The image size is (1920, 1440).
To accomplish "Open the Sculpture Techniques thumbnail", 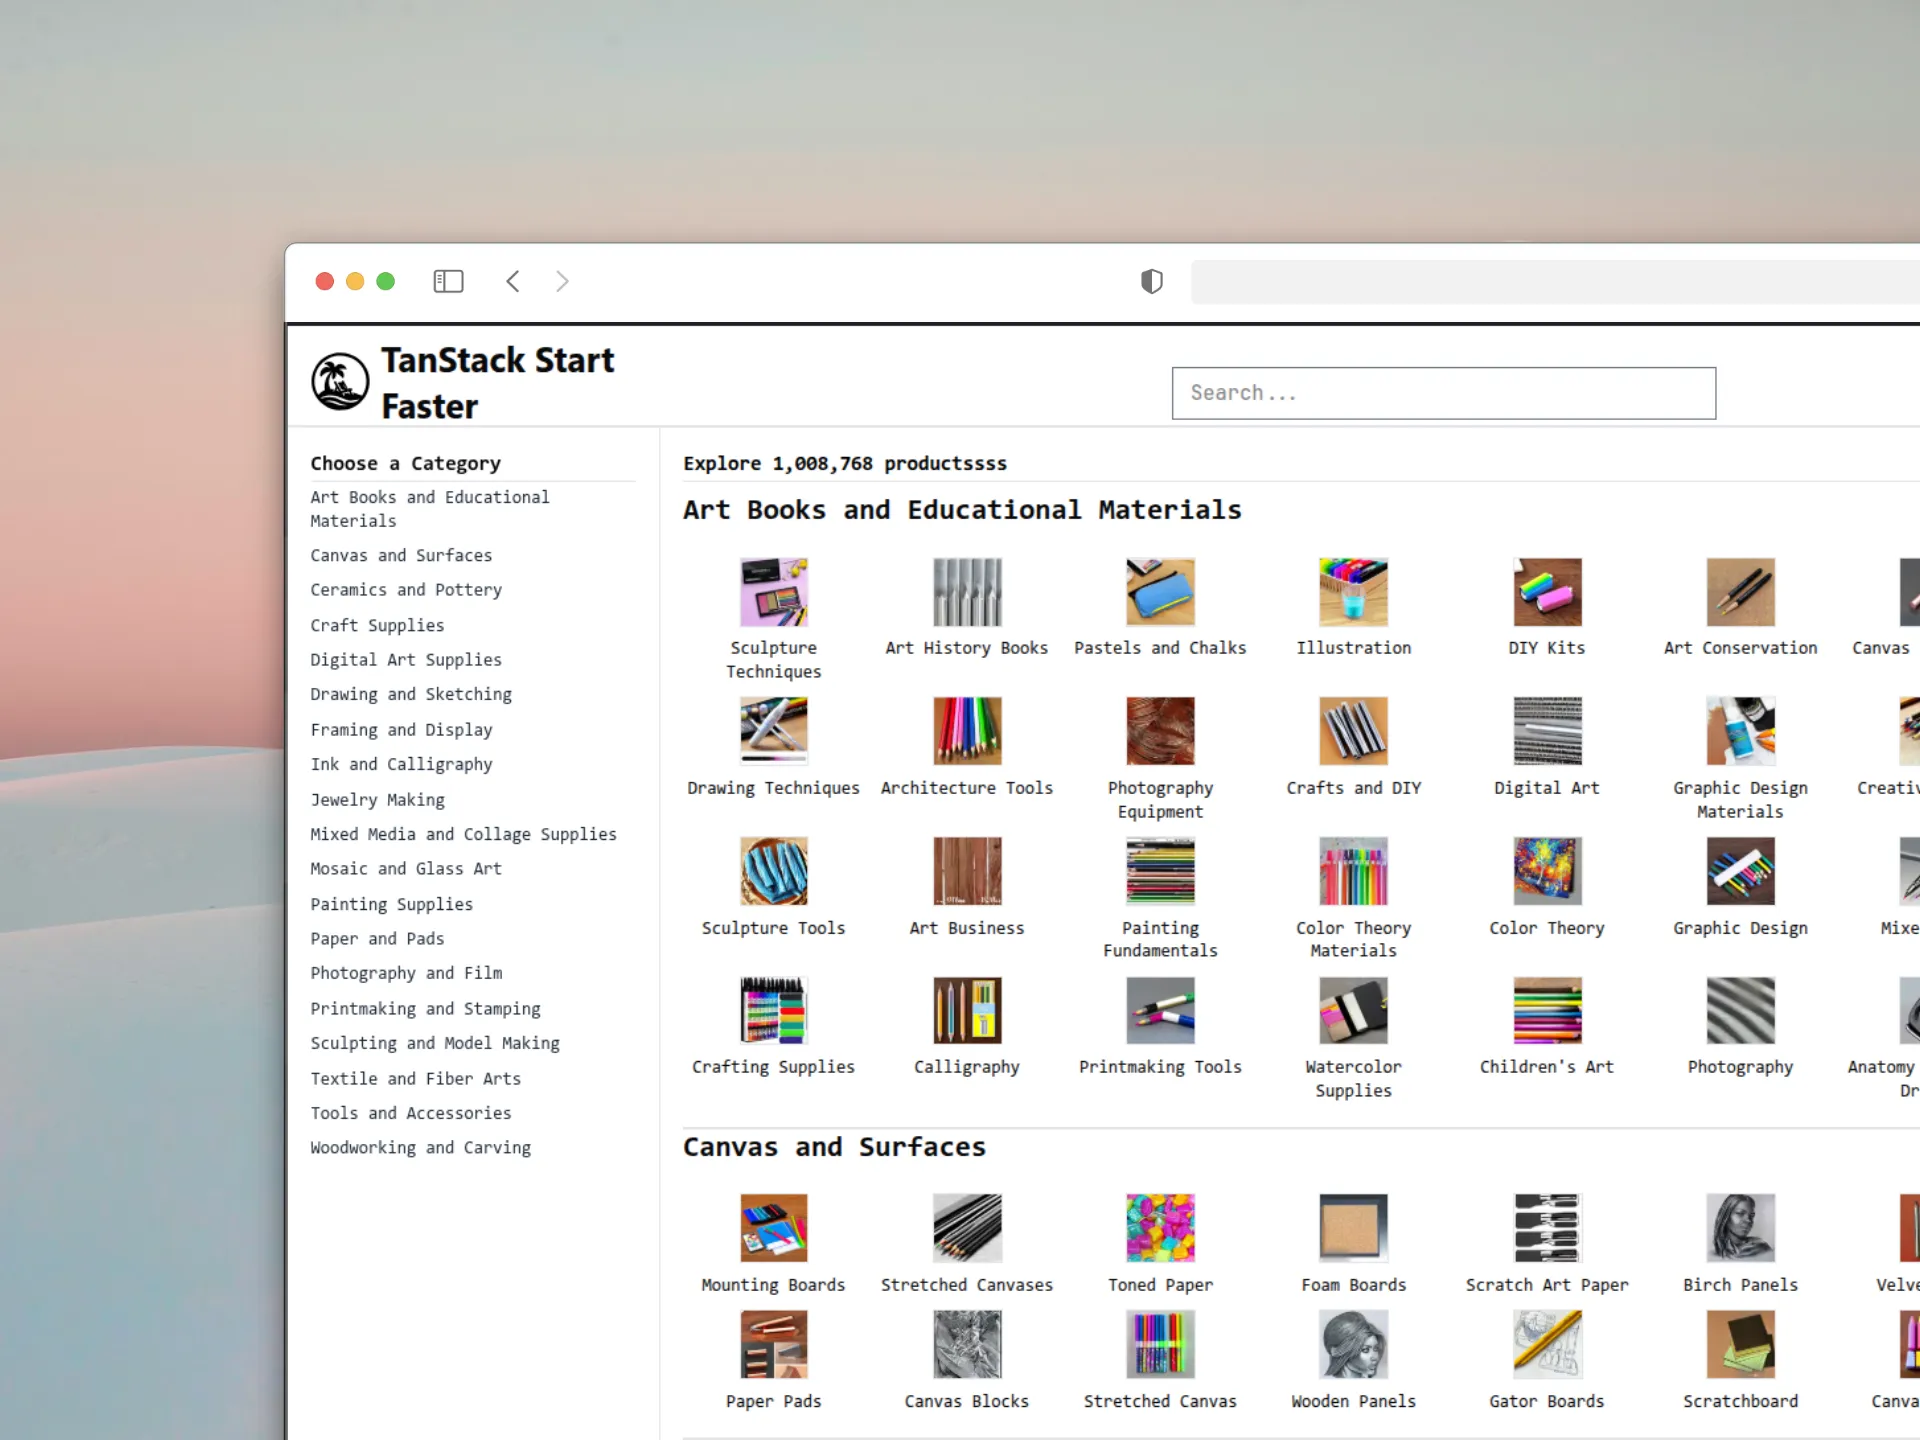I will tap(773, 592).
